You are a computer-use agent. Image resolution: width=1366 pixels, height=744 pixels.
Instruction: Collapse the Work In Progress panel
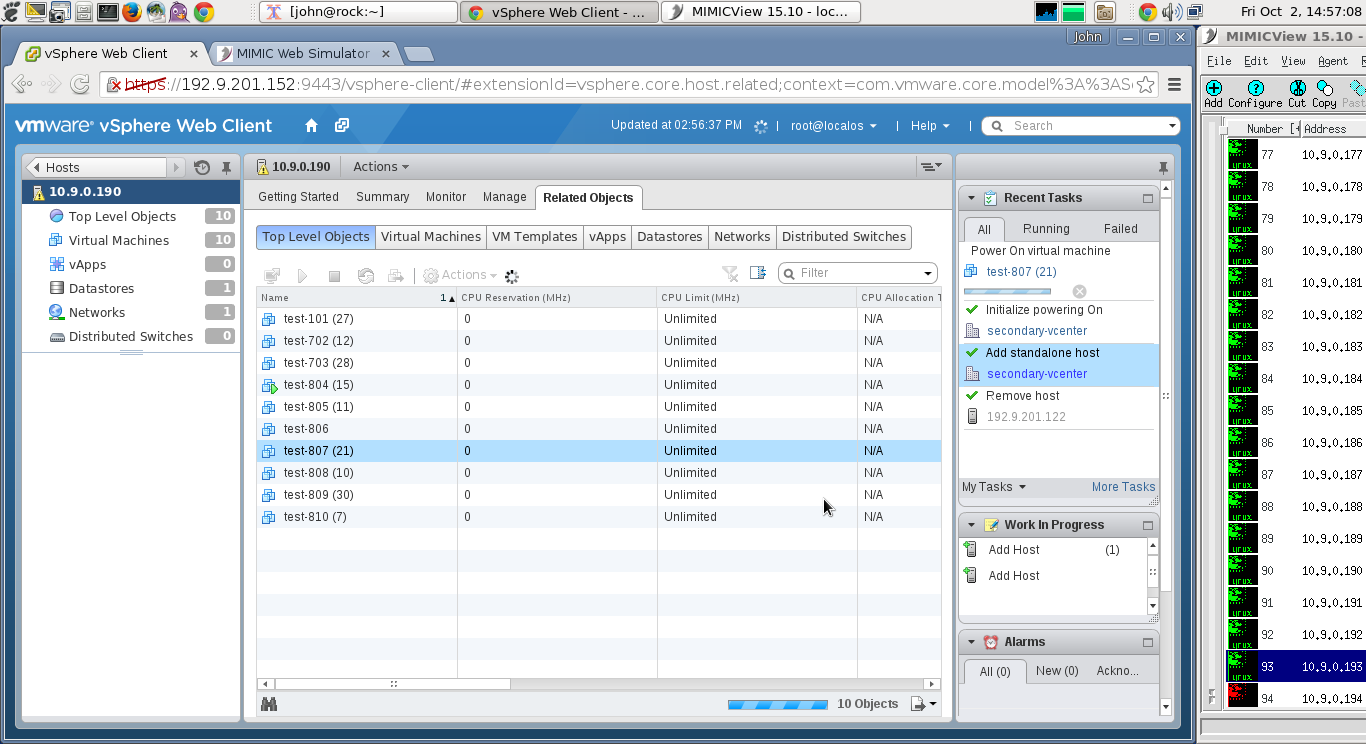[x=970, y=524]
